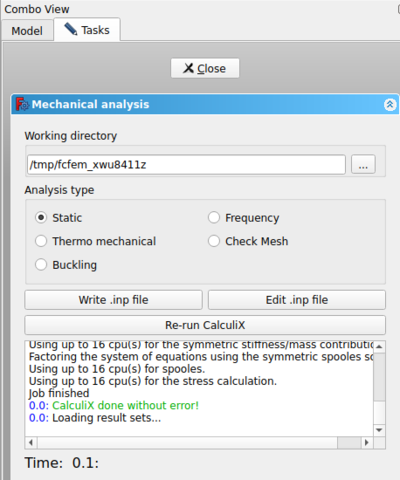Click the working directory path field
The image size is (400, 480).
tap(186, 164)
